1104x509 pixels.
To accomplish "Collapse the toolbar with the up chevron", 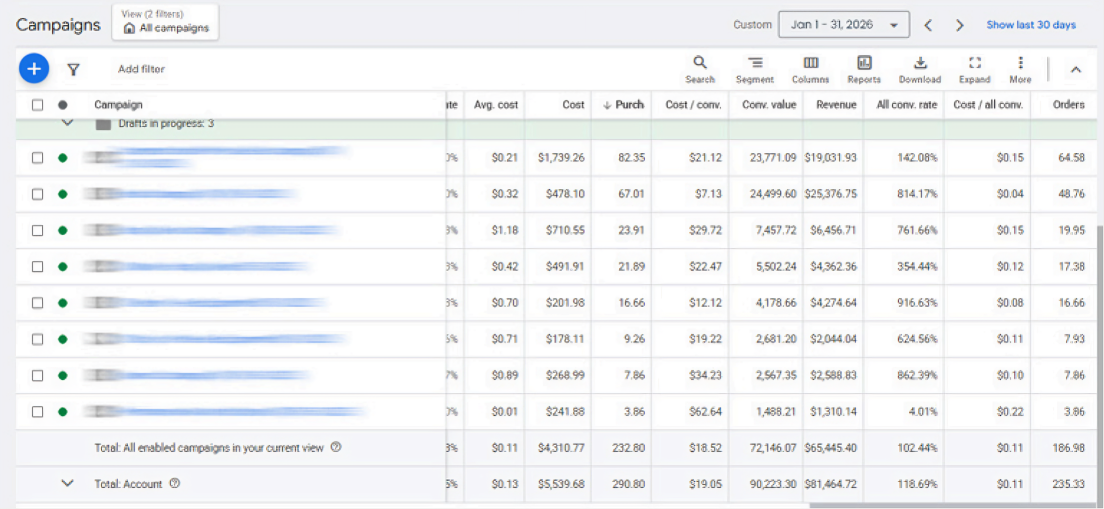I will [1075, 69].
